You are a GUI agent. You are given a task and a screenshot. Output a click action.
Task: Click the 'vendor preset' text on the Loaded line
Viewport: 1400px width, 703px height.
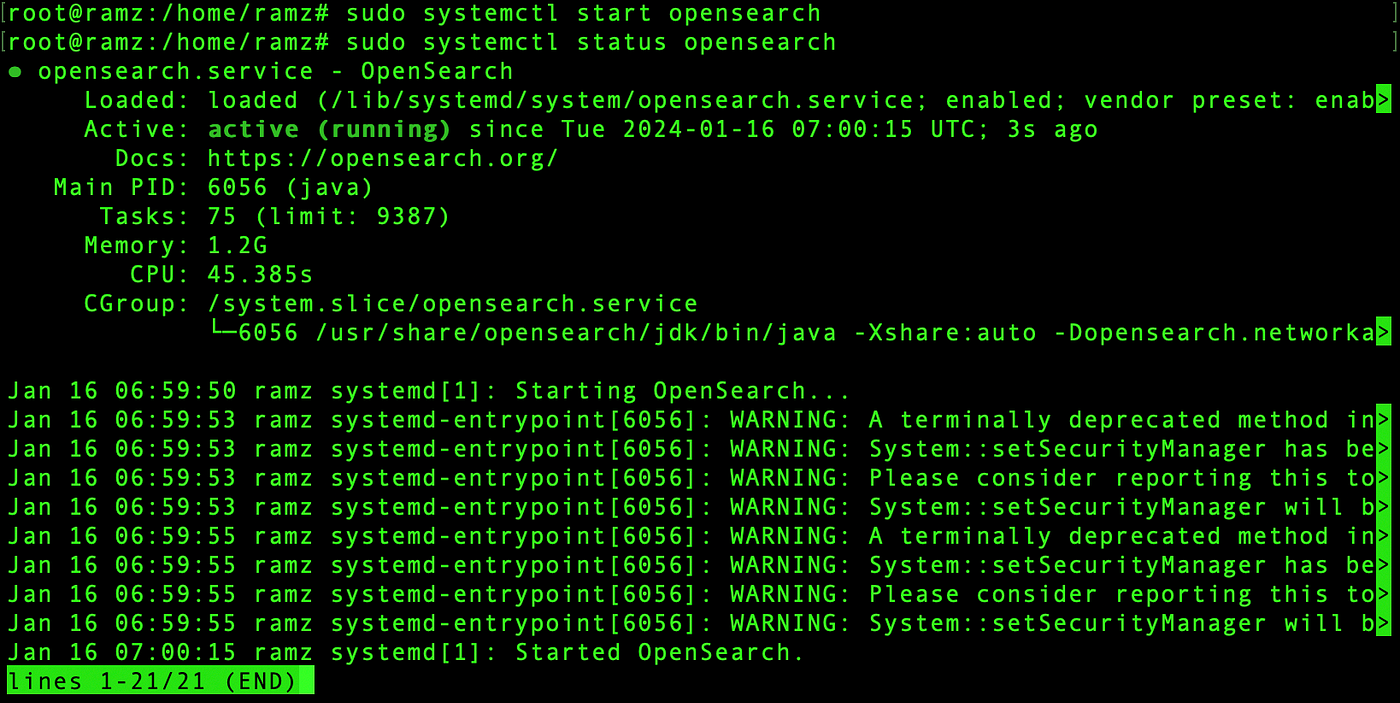(1183, 101)
